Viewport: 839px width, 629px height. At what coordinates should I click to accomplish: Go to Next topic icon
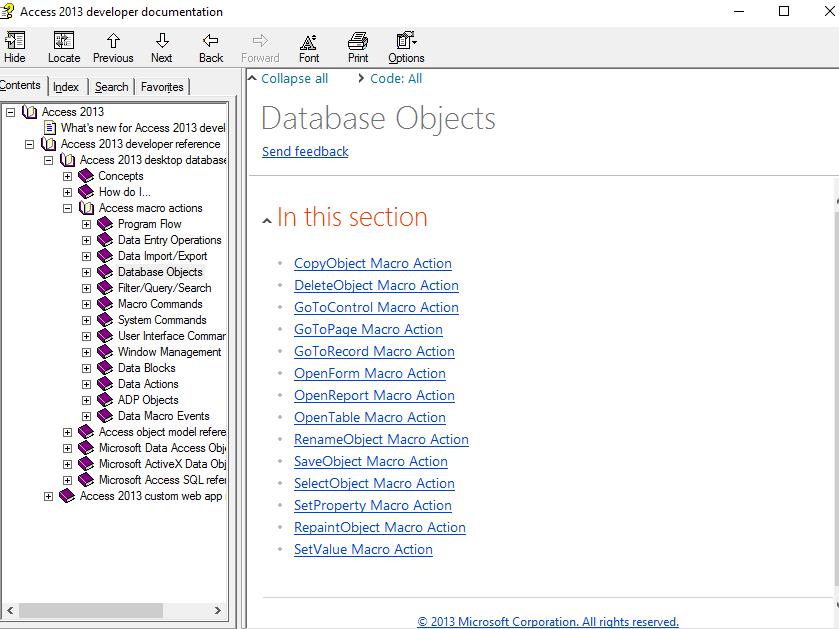pos(162,41)
